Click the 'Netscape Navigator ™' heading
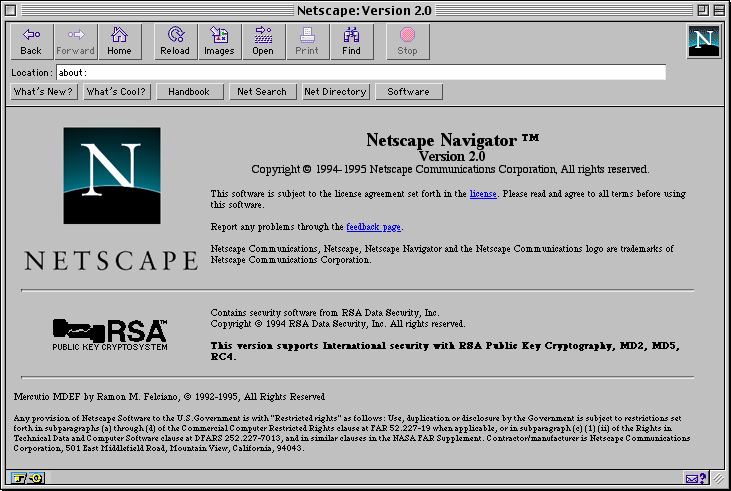The height and width of the screenshot is (491, 731). 452,140
